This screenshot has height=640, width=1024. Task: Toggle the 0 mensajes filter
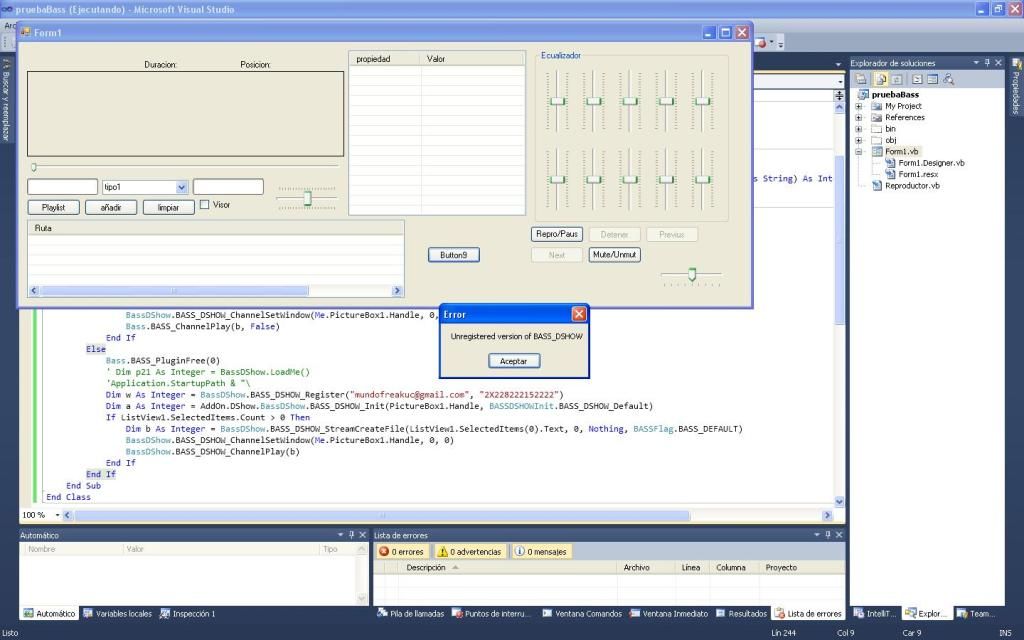tap(541, 552)
